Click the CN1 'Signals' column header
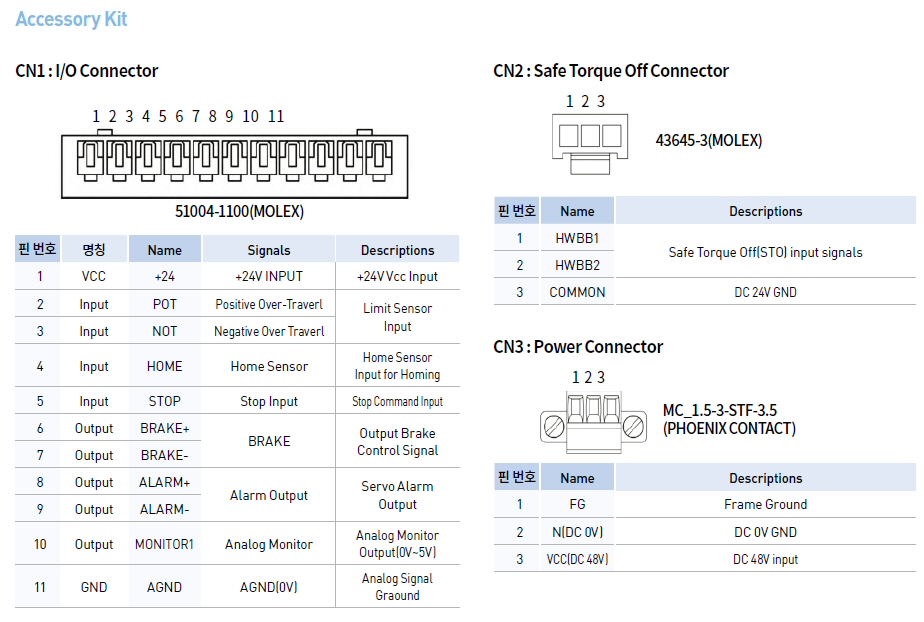 coord(269,250)
